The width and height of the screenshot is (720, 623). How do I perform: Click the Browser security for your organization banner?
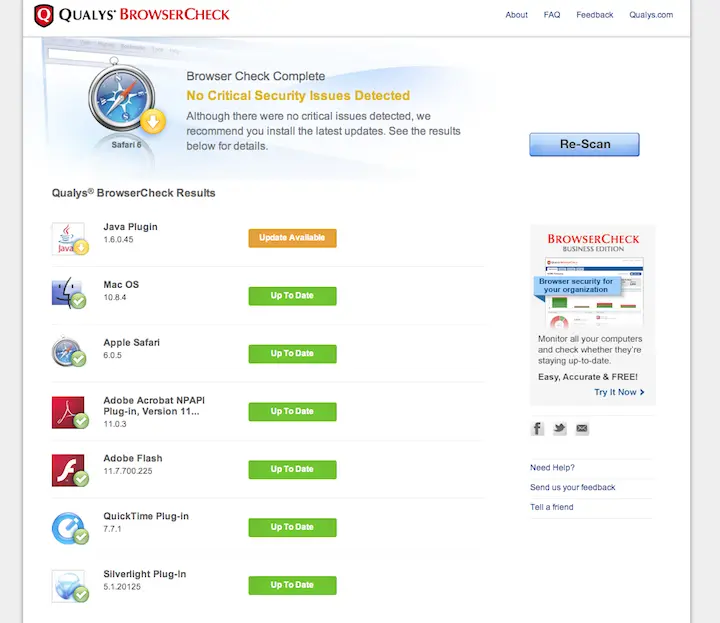[x=577, y=286]
